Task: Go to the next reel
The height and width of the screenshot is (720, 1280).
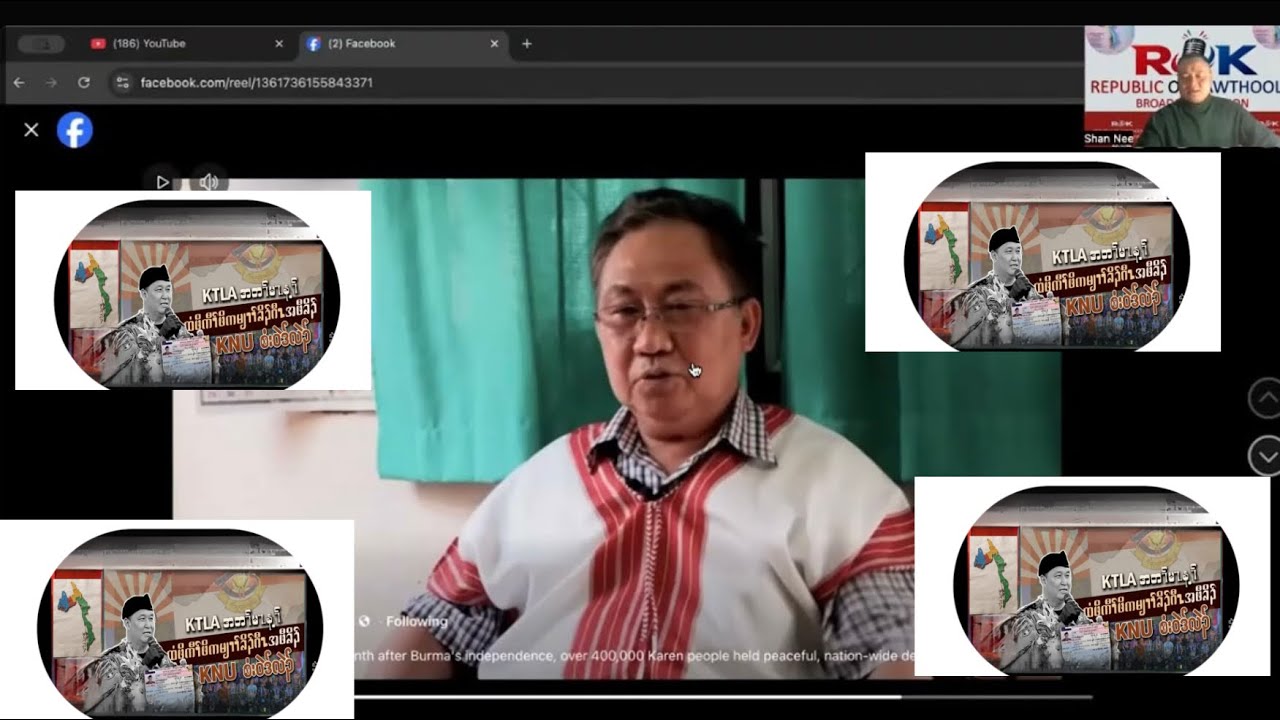Action: point(1265,456)
